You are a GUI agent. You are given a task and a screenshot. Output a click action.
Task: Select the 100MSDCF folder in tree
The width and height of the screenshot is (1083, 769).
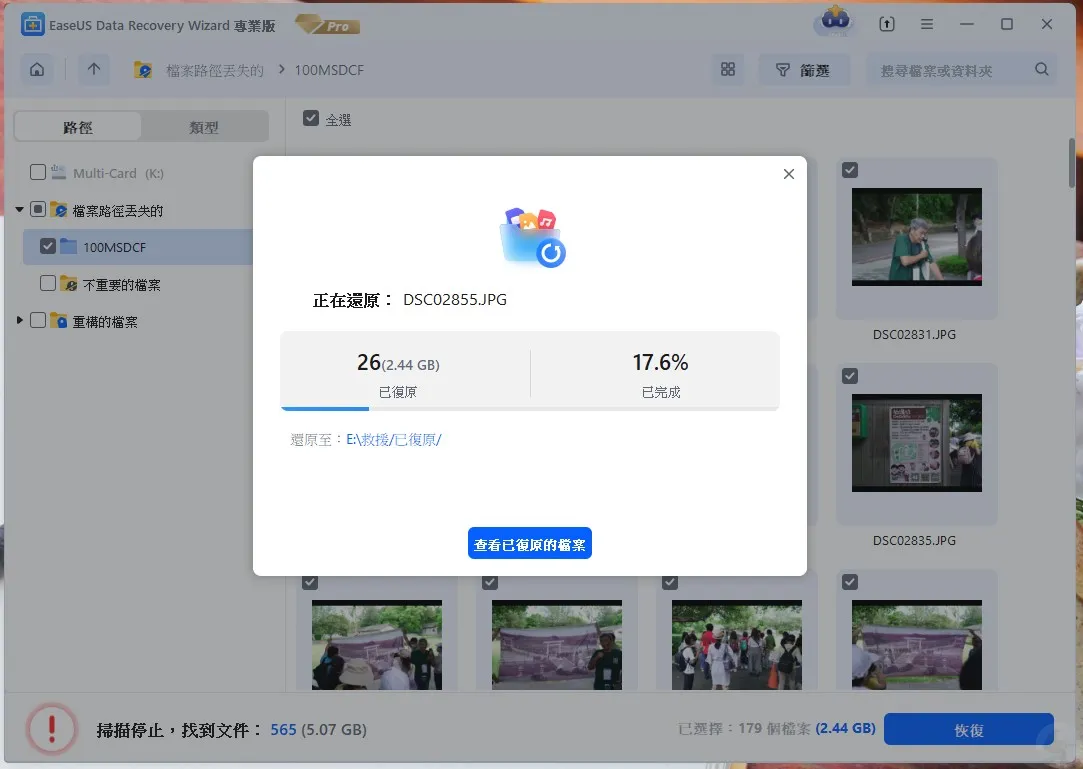115,247
